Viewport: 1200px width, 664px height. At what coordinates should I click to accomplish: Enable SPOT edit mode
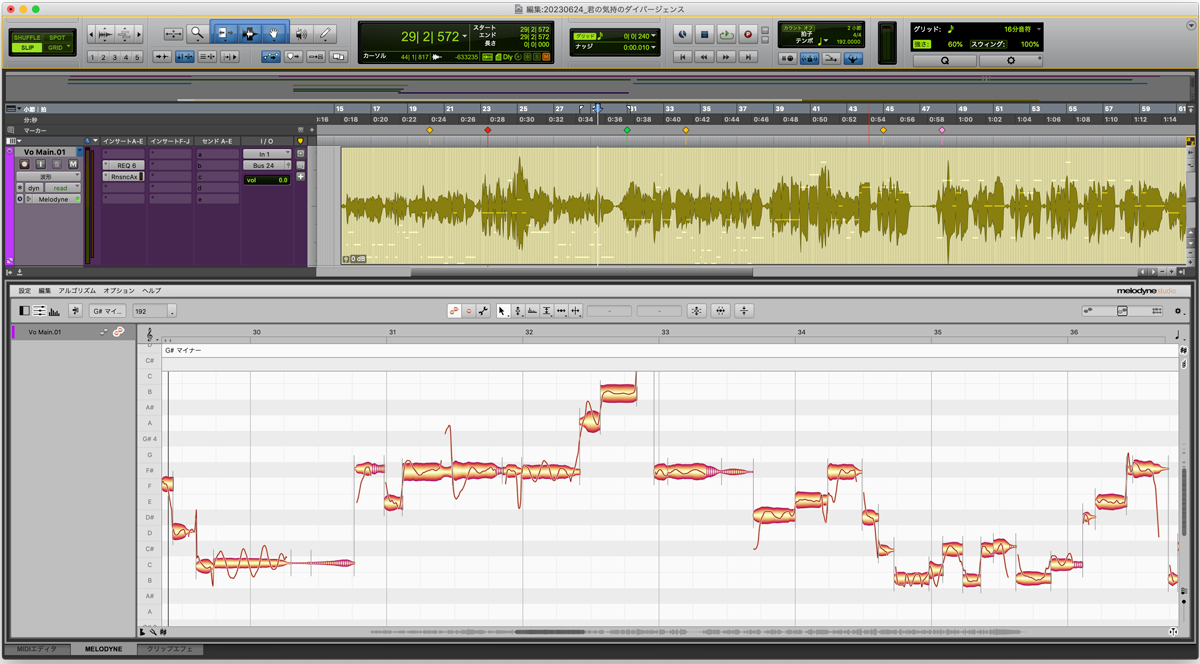point(58,37)
